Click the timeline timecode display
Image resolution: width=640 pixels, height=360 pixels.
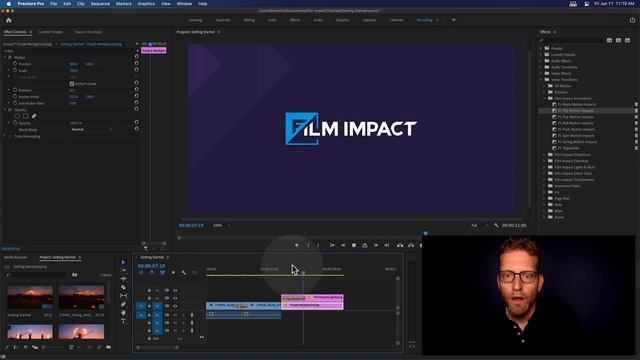(151, 266)
